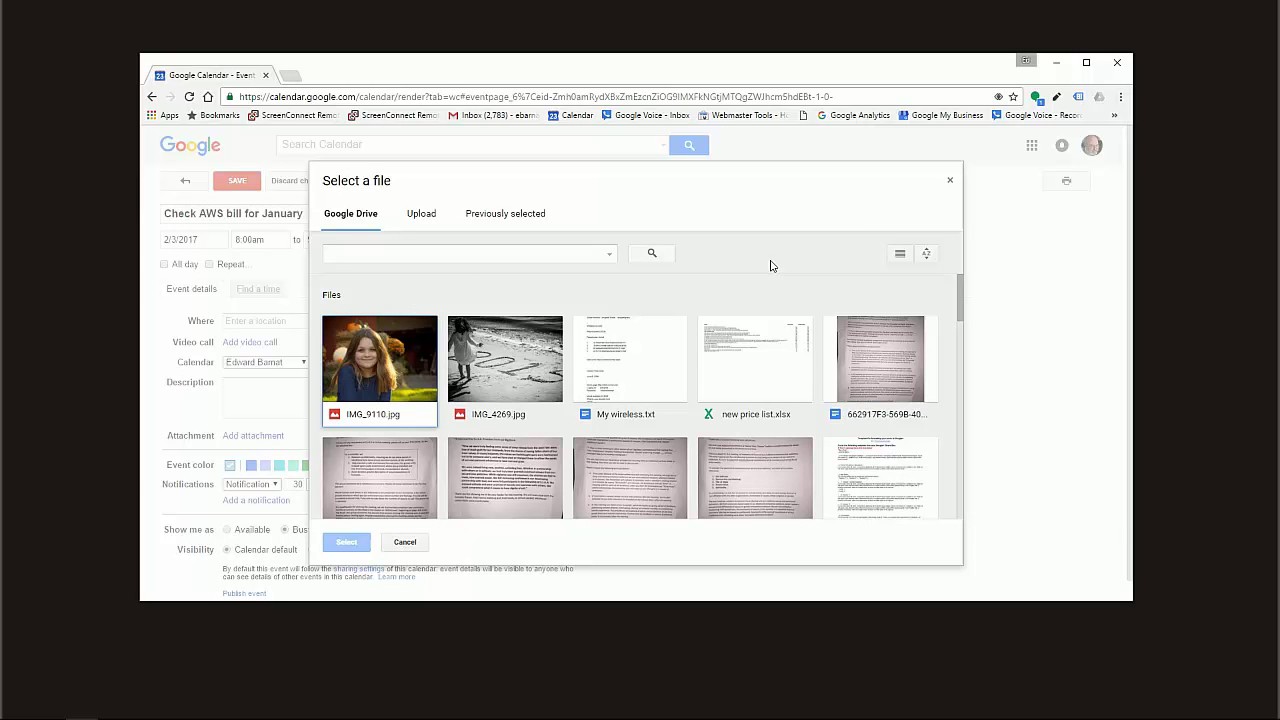Pick the lavender event color swatch
Viewport: 1280px width, 720px height.
pos(265,465)
